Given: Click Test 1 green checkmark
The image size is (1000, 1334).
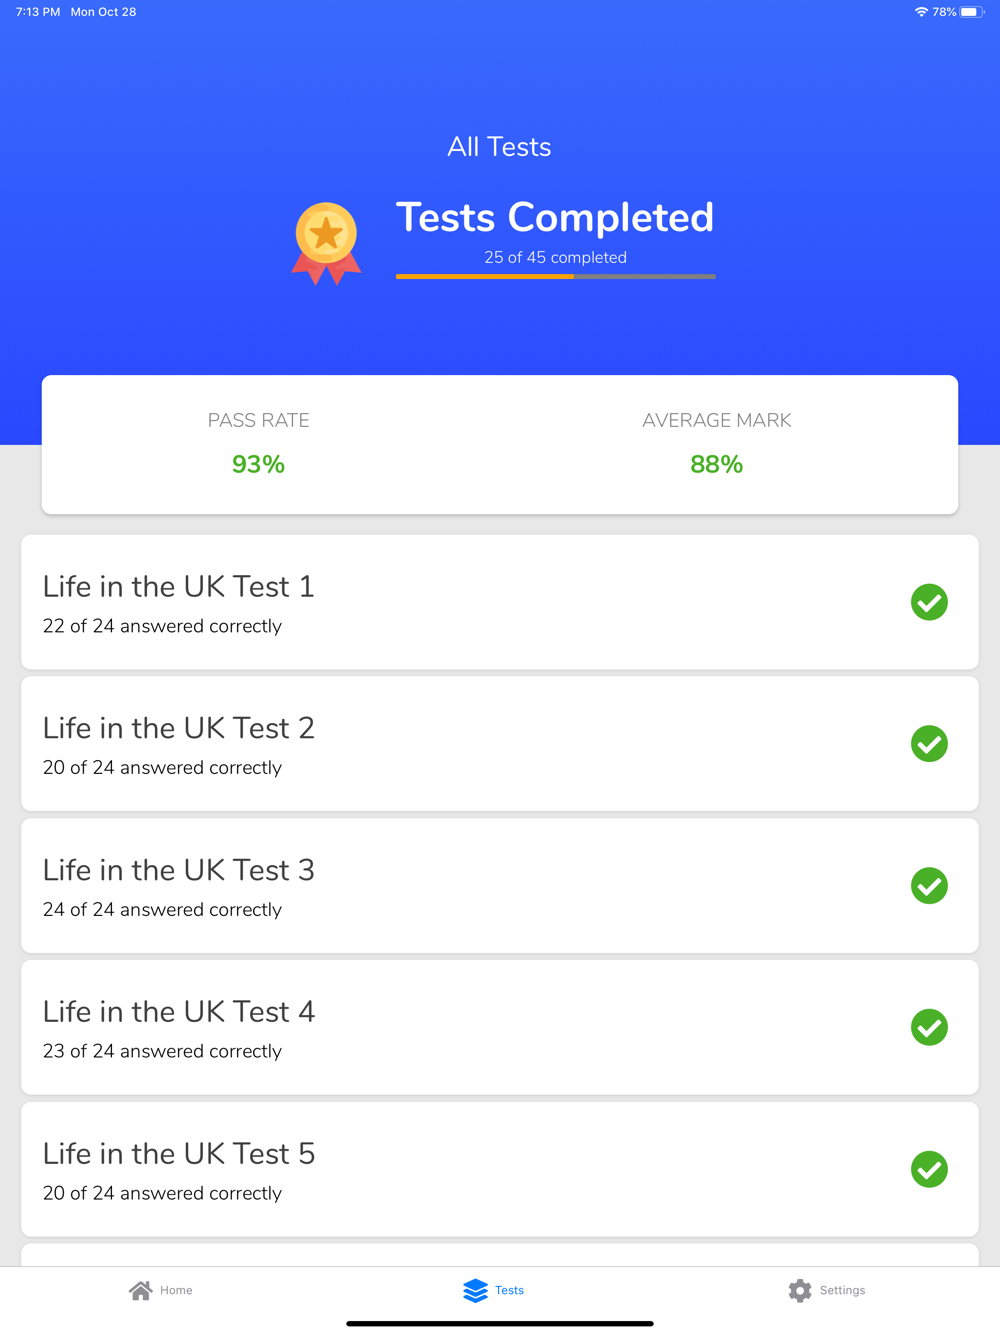Looking at the screenshot, I should tap(929, 602).
